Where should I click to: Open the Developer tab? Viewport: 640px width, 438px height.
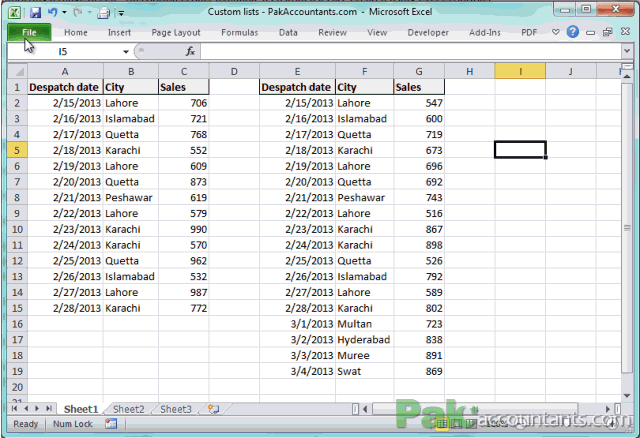(x=428, y=33)
